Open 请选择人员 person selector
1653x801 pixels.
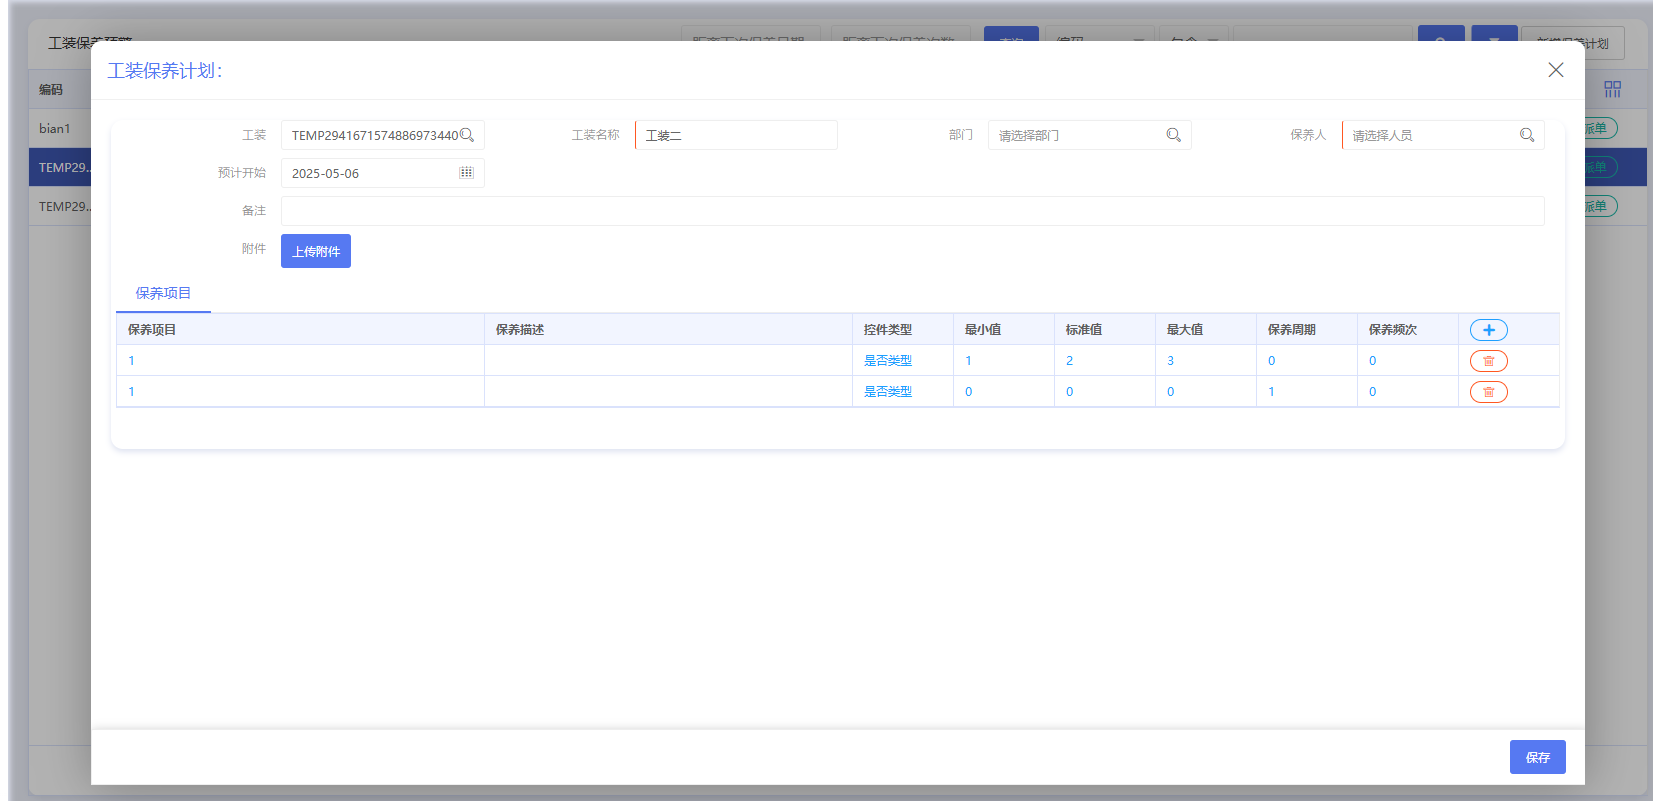tap(1443, 135)
